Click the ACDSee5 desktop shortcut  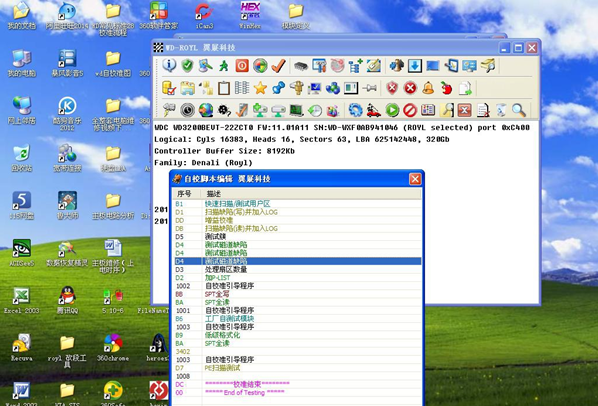click(x=21, y=253)
